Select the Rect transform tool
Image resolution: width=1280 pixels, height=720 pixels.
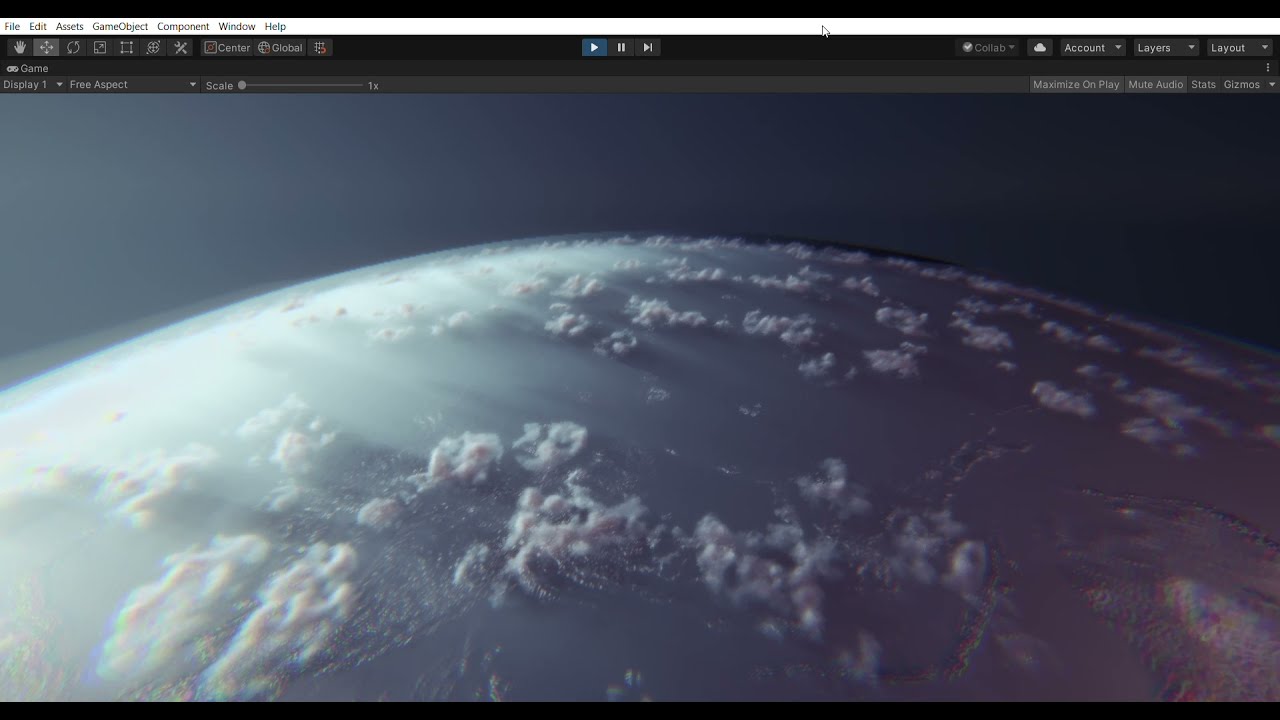coord(127,48)
